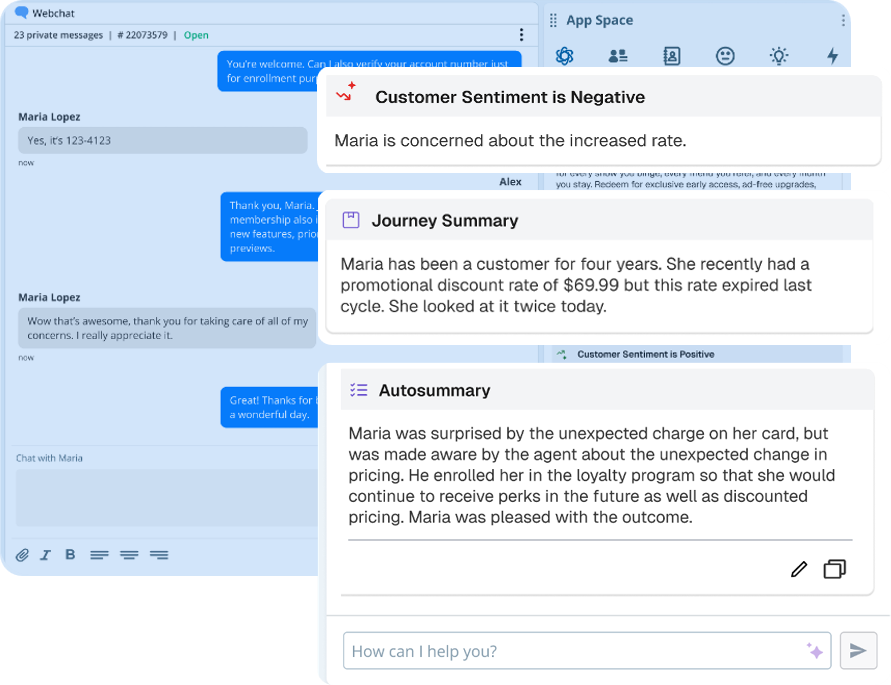Image resolution: width=891 pixels, height=685 pixels.
Task: Attach a file with the paperclip icon
Action: click(22, 555)
